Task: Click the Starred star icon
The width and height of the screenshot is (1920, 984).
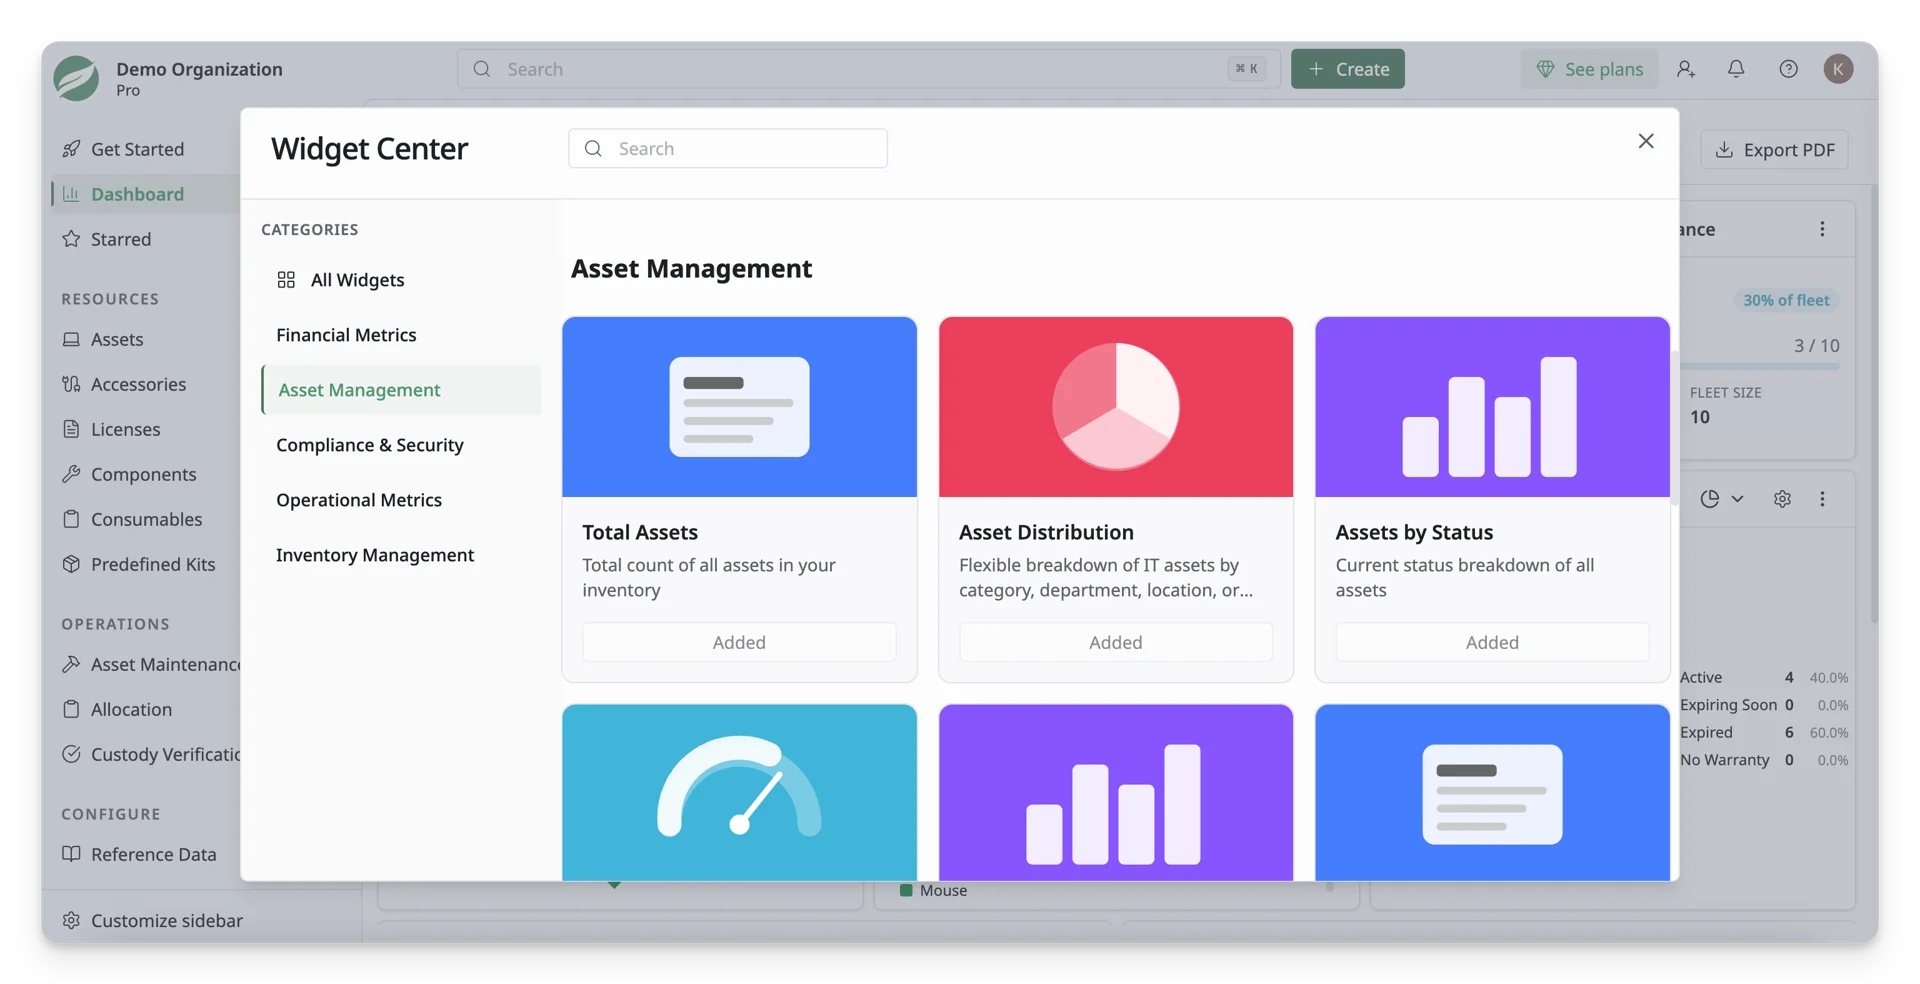Action: 71,239
